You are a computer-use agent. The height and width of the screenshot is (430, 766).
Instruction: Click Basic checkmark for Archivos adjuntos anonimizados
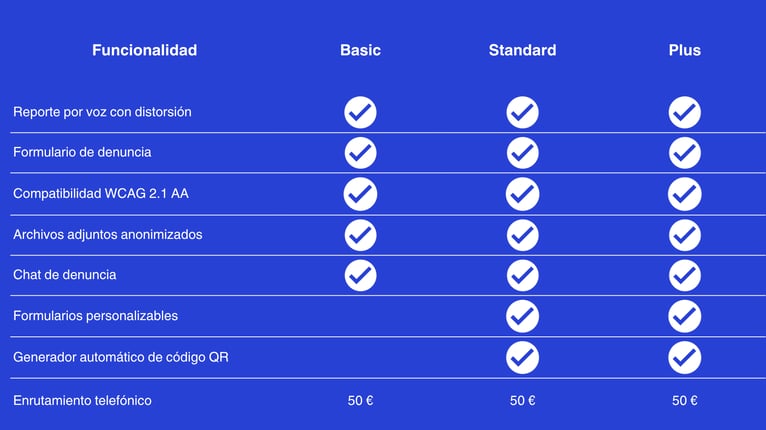point(360,234)
